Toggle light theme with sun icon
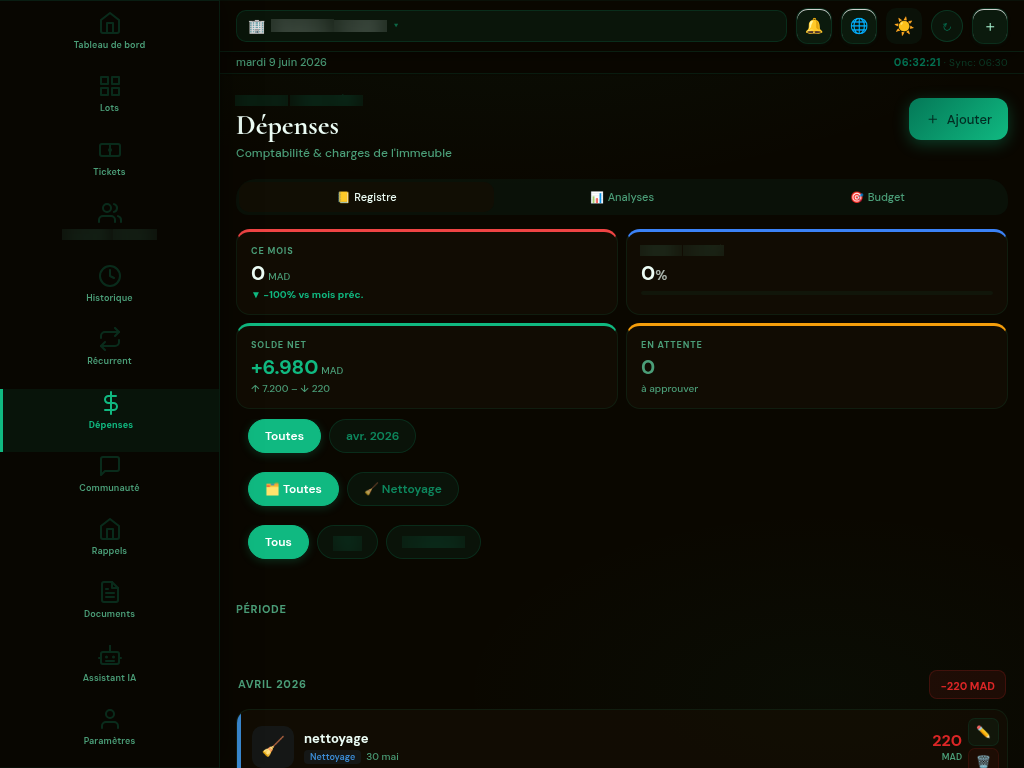1024x768 pixels. [x=904, y=26]
